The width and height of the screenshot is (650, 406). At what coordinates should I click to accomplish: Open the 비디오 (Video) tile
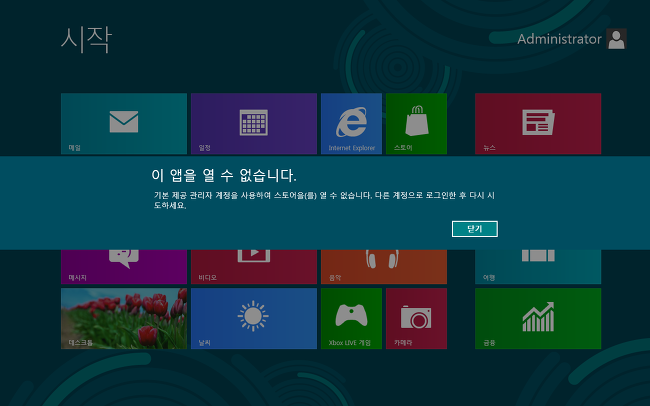coord(254,267)
